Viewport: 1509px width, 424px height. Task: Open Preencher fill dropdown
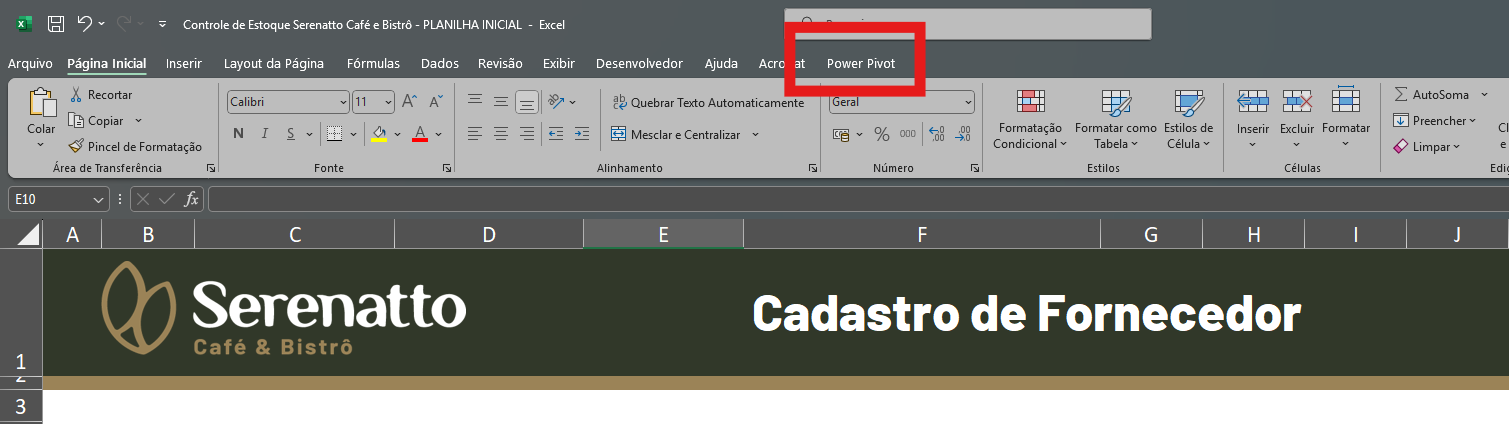[1435, 121]
